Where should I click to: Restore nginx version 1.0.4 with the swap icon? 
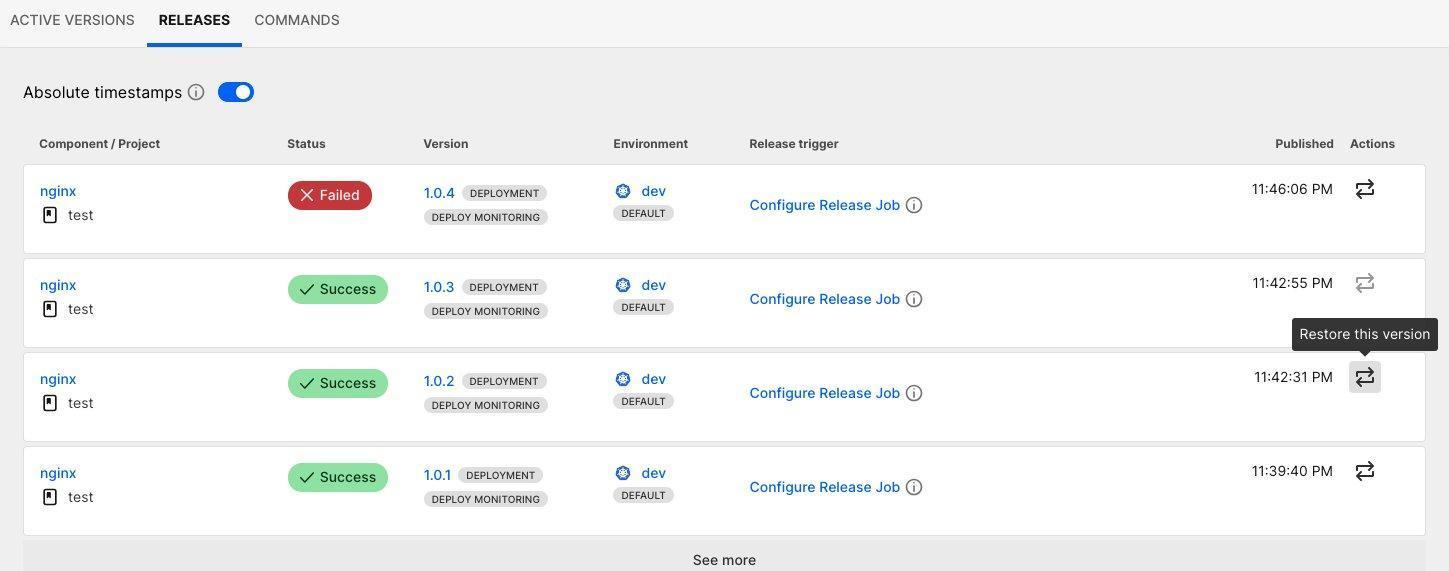[x=1365, y=189]
